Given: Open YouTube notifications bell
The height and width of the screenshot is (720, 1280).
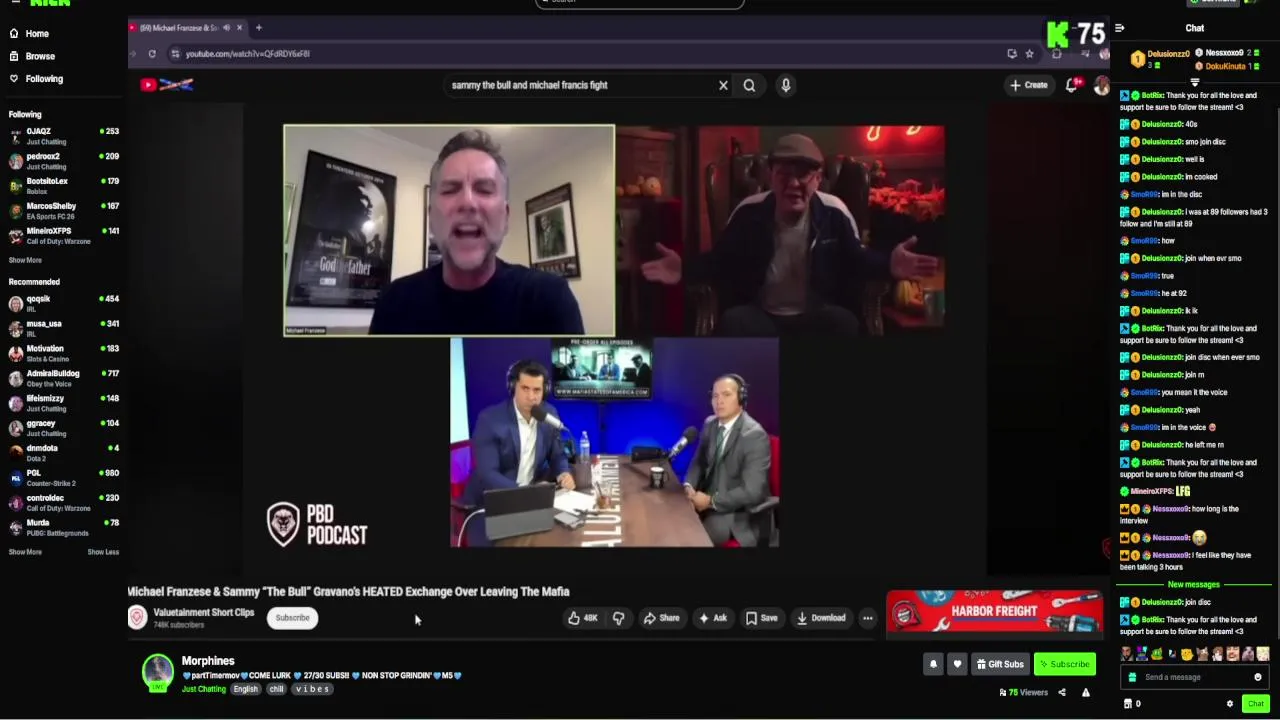Looking at the screenshot, I should (1072, 85).
